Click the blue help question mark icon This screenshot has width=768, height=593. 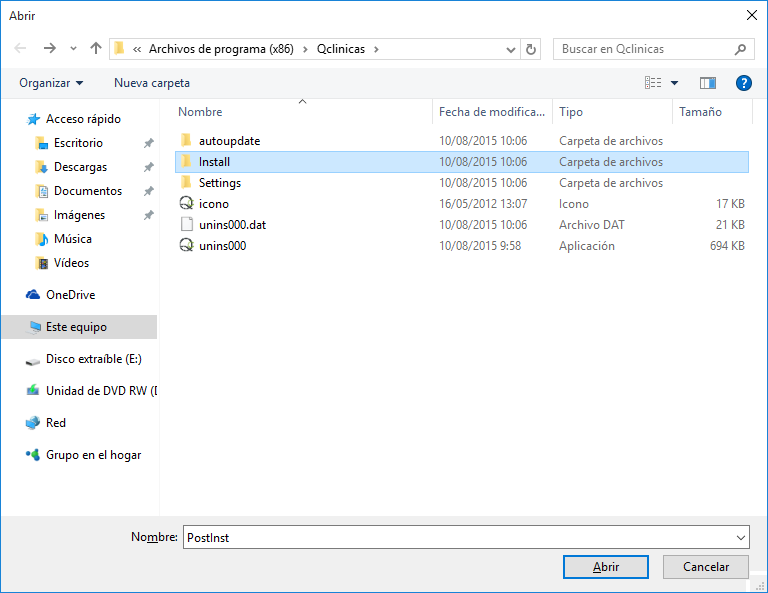click(x=743, y=83)
